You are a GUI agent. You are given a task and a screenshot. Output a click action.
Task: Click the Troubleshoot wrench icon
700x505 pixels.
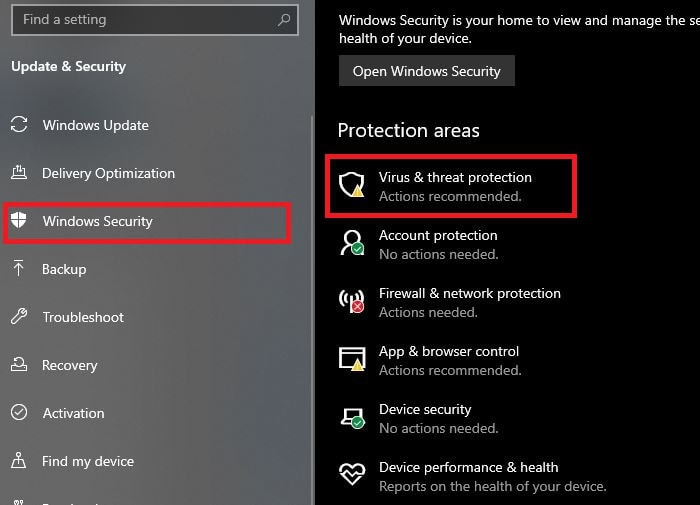pyautogui.click(x=19, y=317)
